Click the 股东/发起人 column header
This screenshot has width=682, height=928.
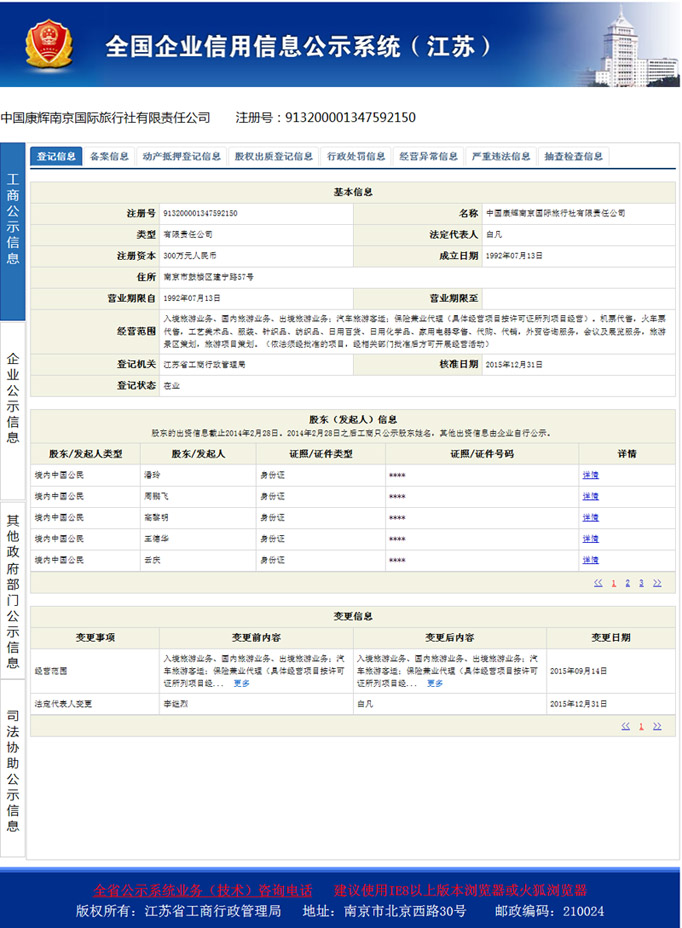tap(198, 454)
